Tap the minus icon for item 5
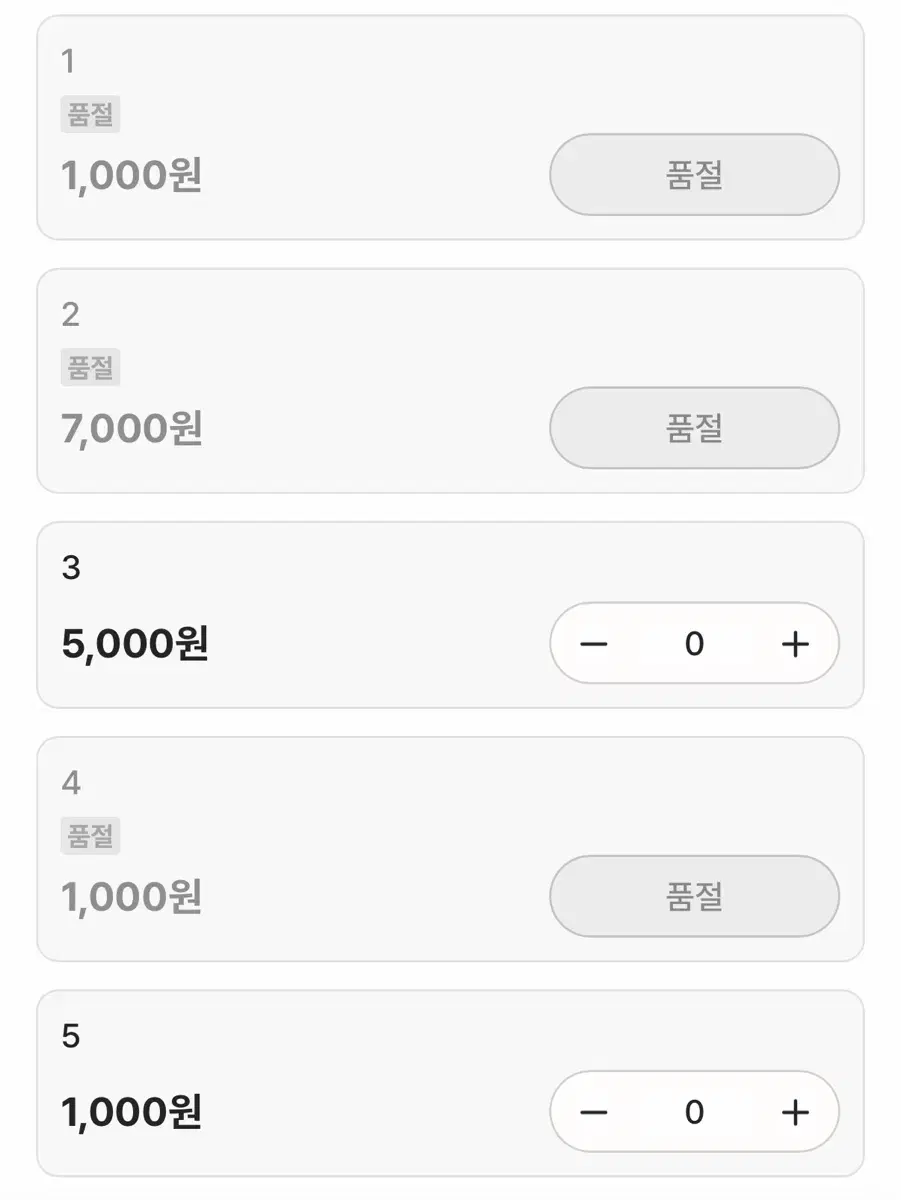This screenshot has width=901, height=1200. tap(594, 1112)
